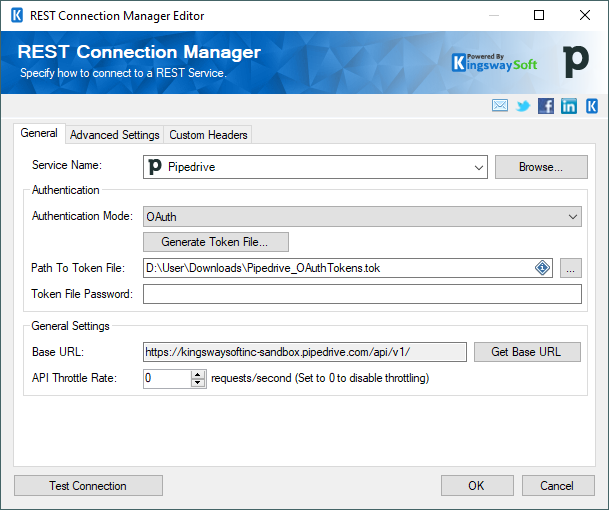Maximize the REST Connection Manager Editor window
Screen dimensions: 609x510
[539, 16]
